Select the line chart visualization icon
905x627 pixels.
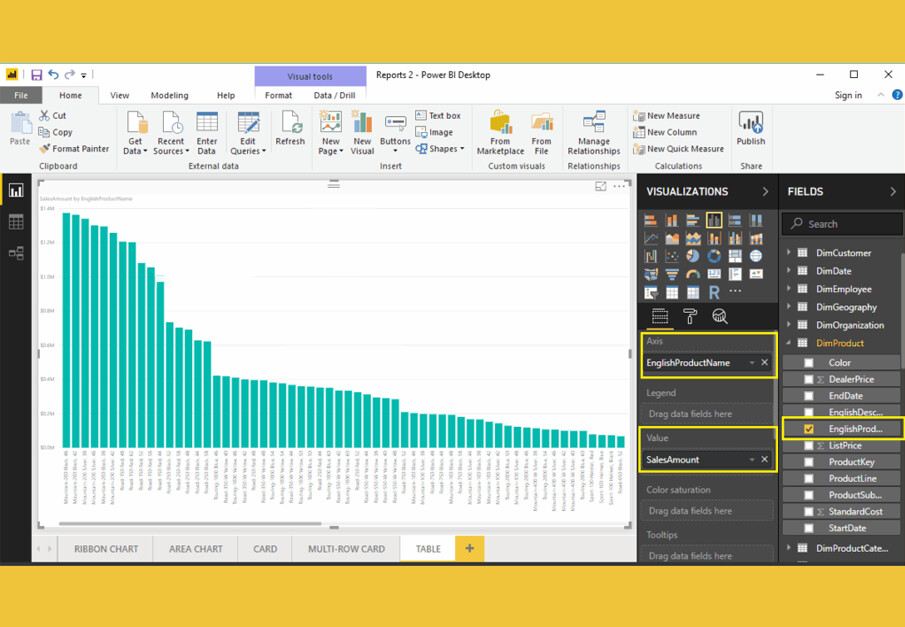pyautogui.click(x=650, y=238)
